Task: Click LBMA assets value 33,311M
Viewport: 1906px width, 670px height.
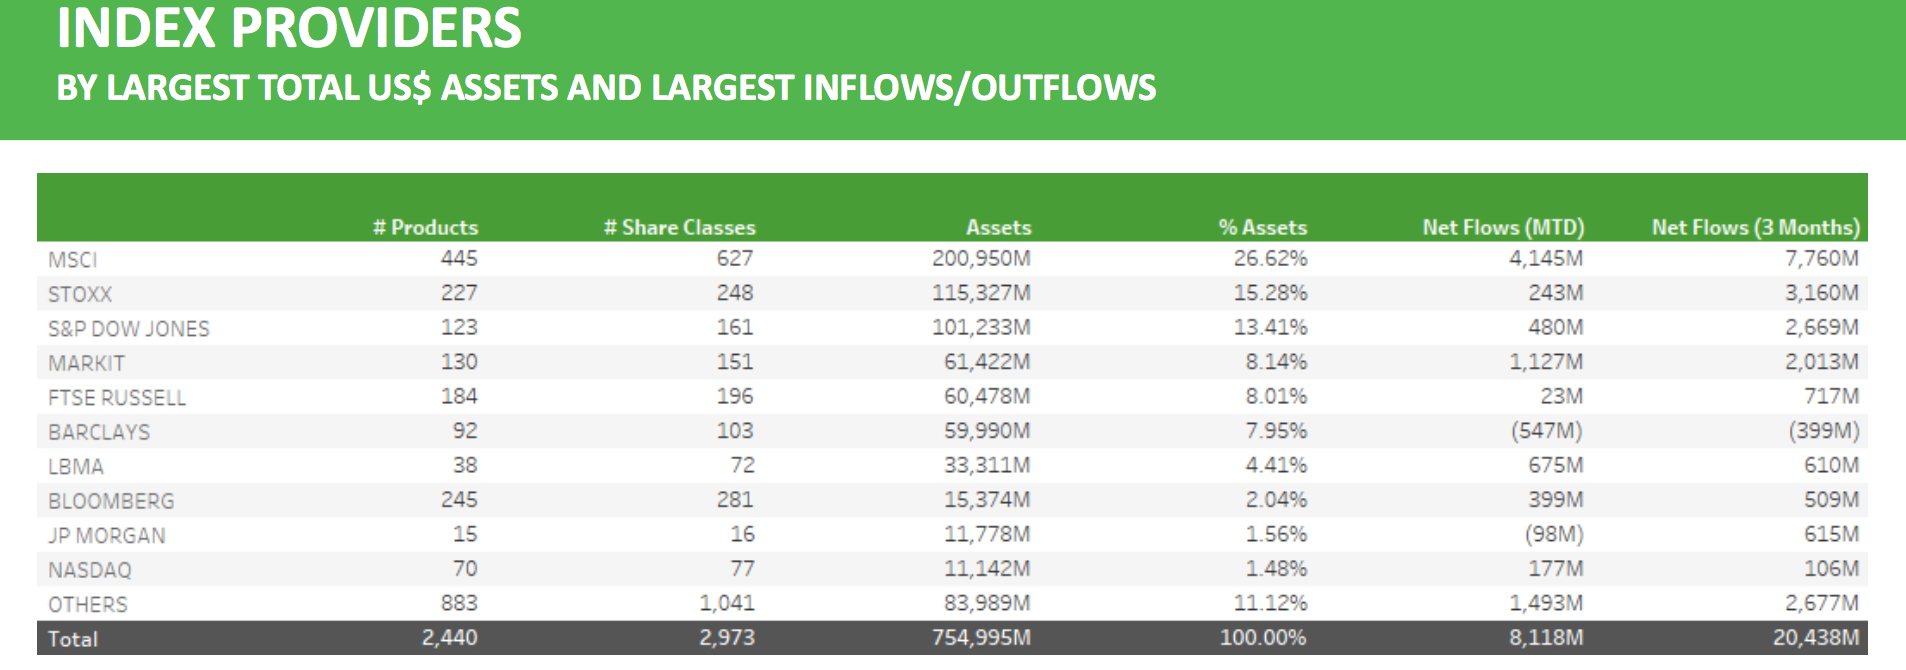Action: coord(987,465)
